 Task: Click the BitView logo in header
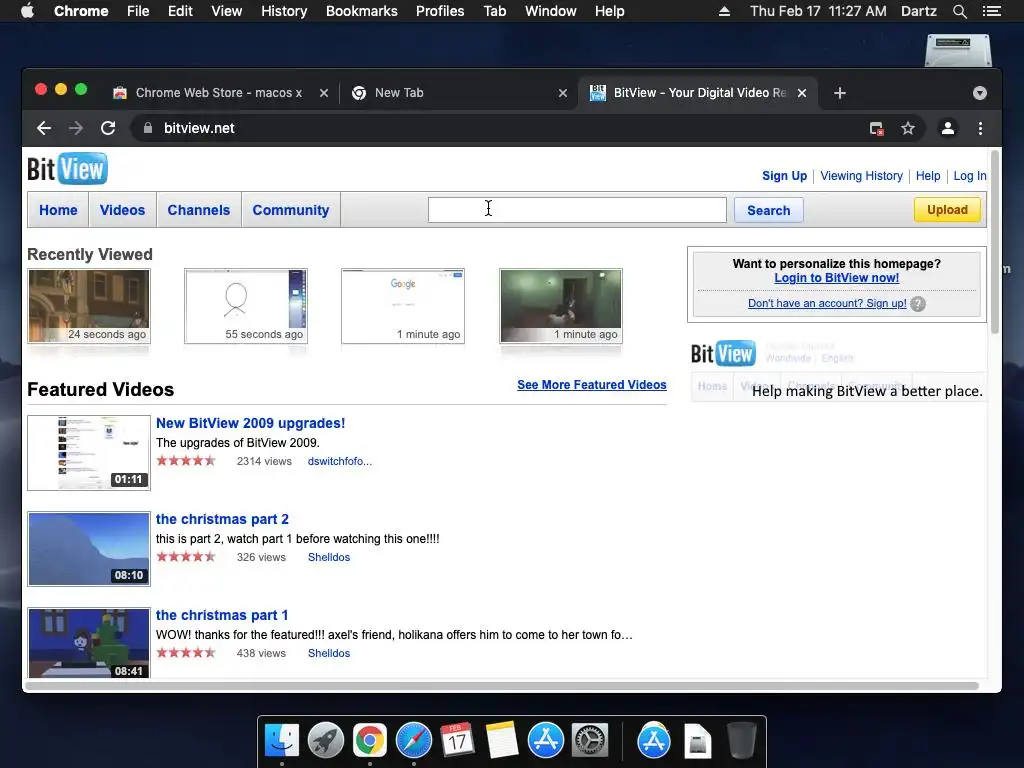pos(67,169)
